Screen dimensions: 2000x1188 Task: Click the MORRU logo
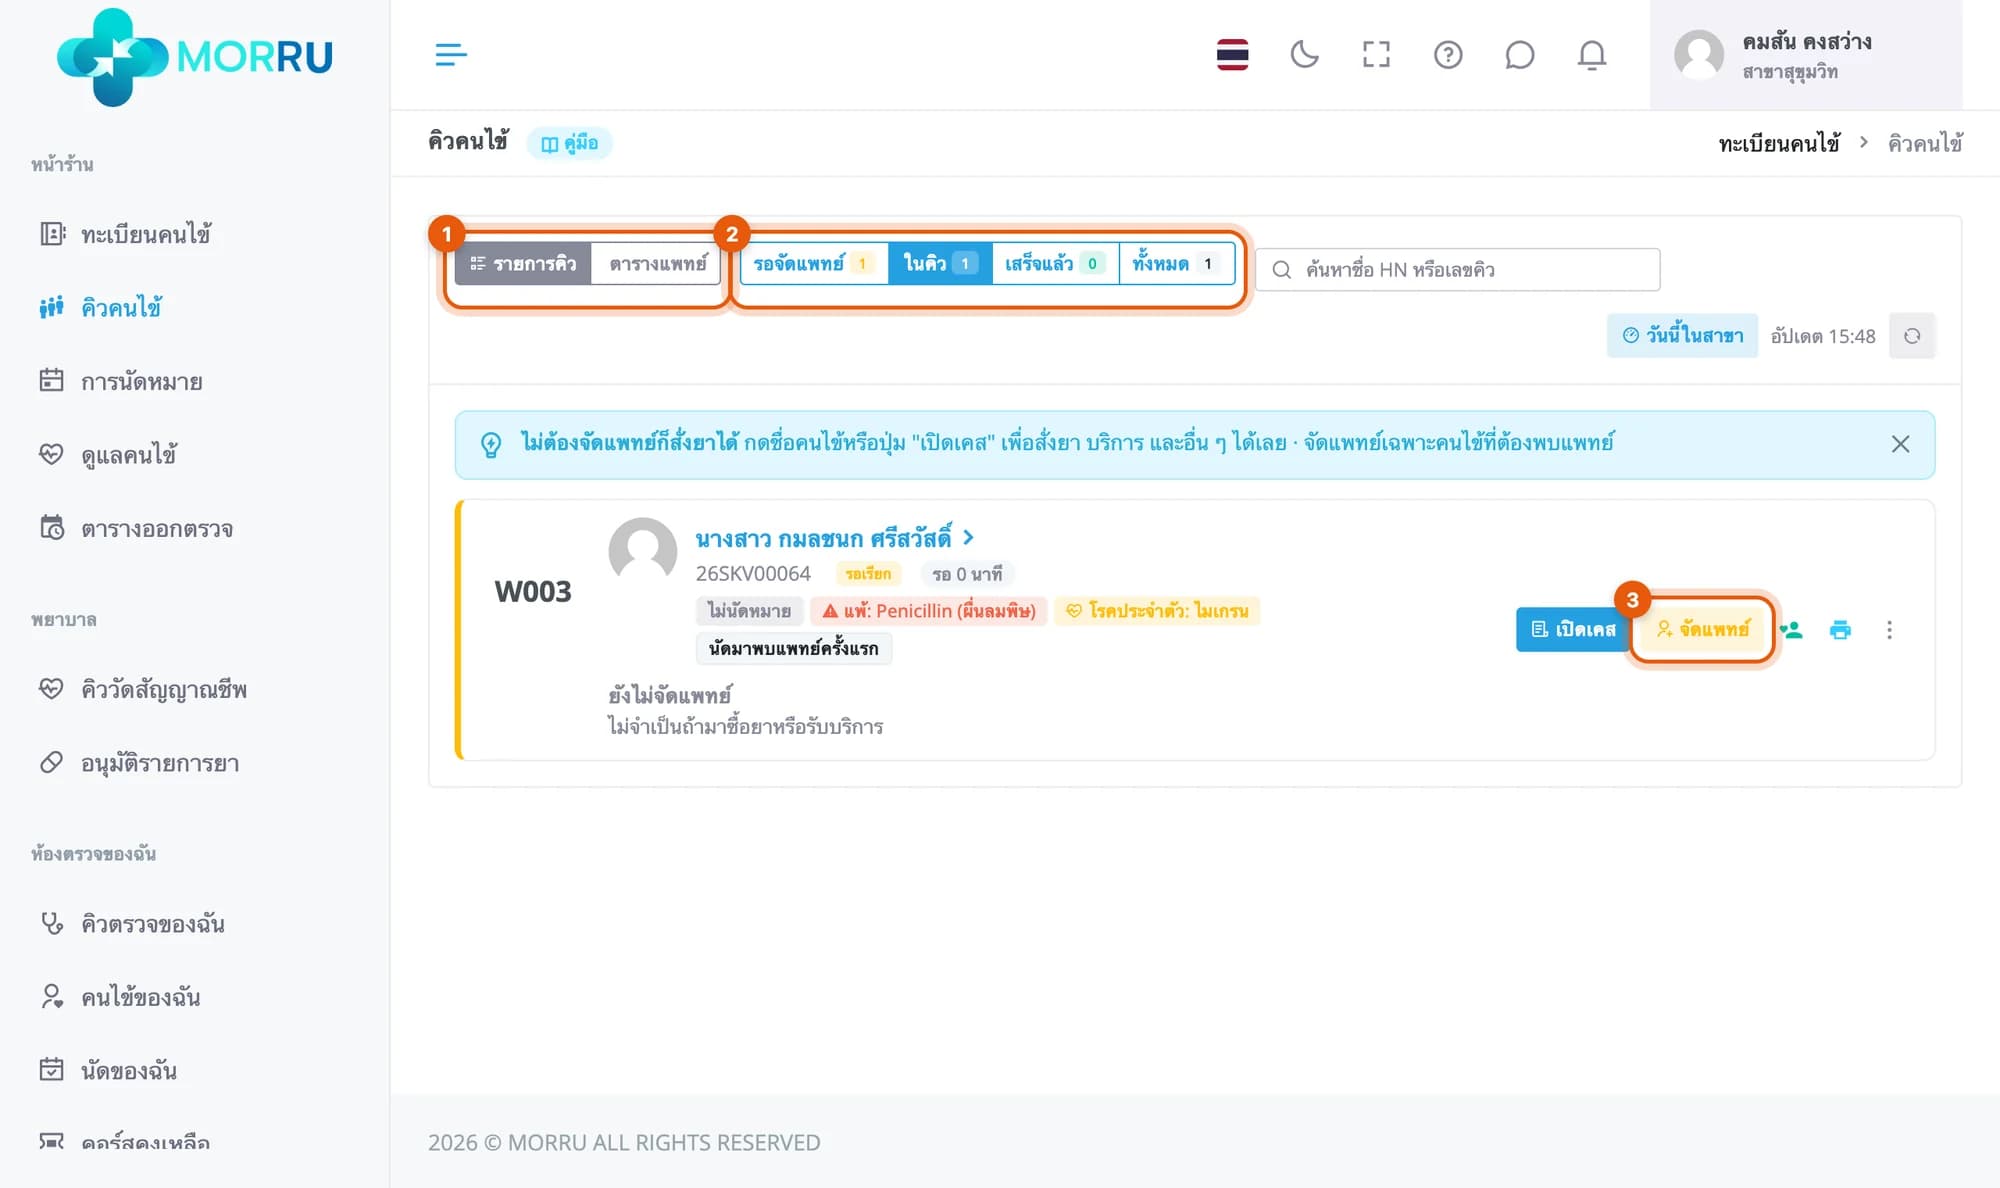[195, 57]
